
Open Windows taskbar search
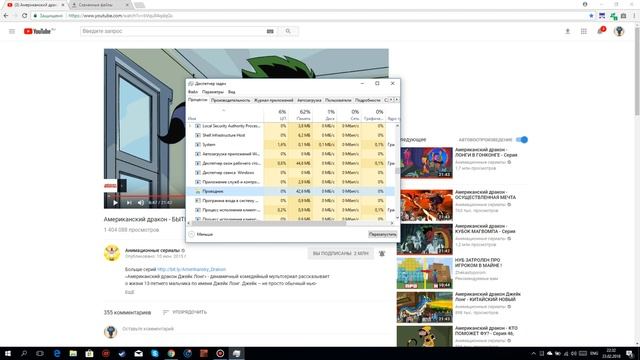(x=24, y=353)
